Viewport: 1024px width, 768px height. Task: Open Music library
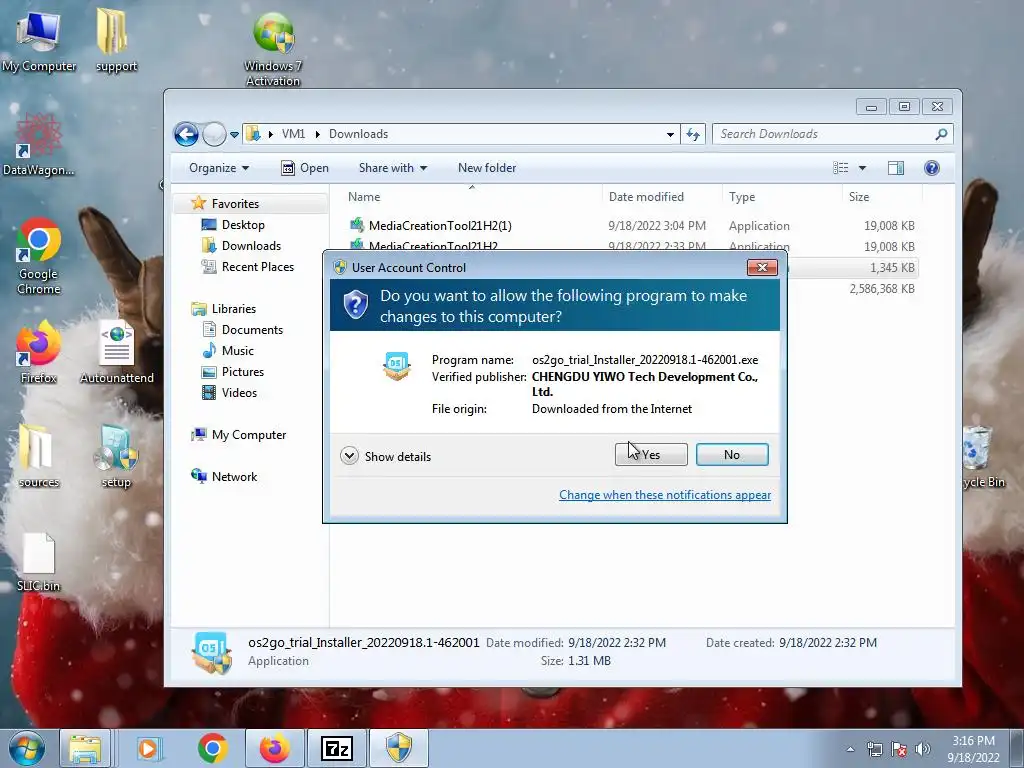238,351
